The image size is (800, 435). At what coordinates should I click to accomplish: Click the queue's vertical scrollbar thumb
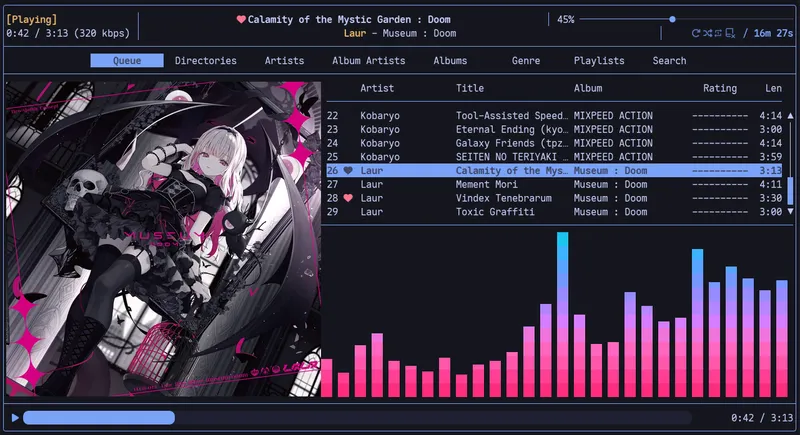point(790,190)
